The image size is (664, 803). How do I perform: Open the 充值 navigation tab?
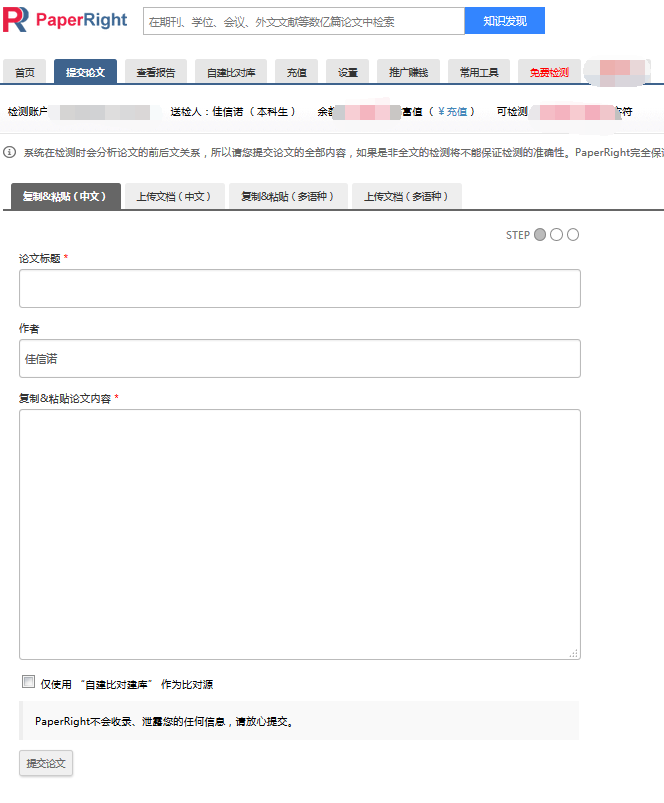[296, 72]
